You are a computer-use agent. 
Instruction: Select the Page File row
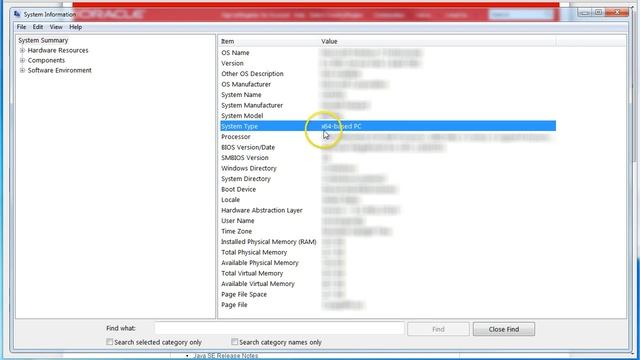click(388, 305)
